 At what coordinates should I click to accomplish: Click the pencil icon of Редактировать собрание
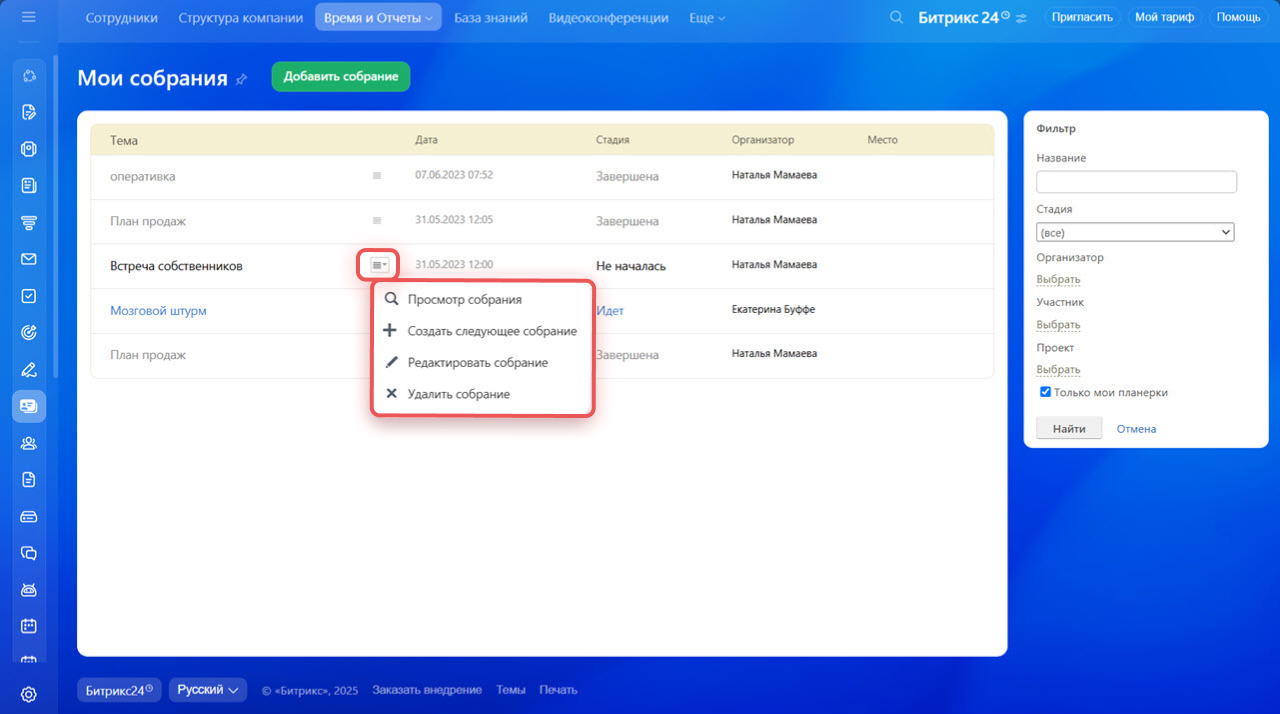tap(391, 363)
